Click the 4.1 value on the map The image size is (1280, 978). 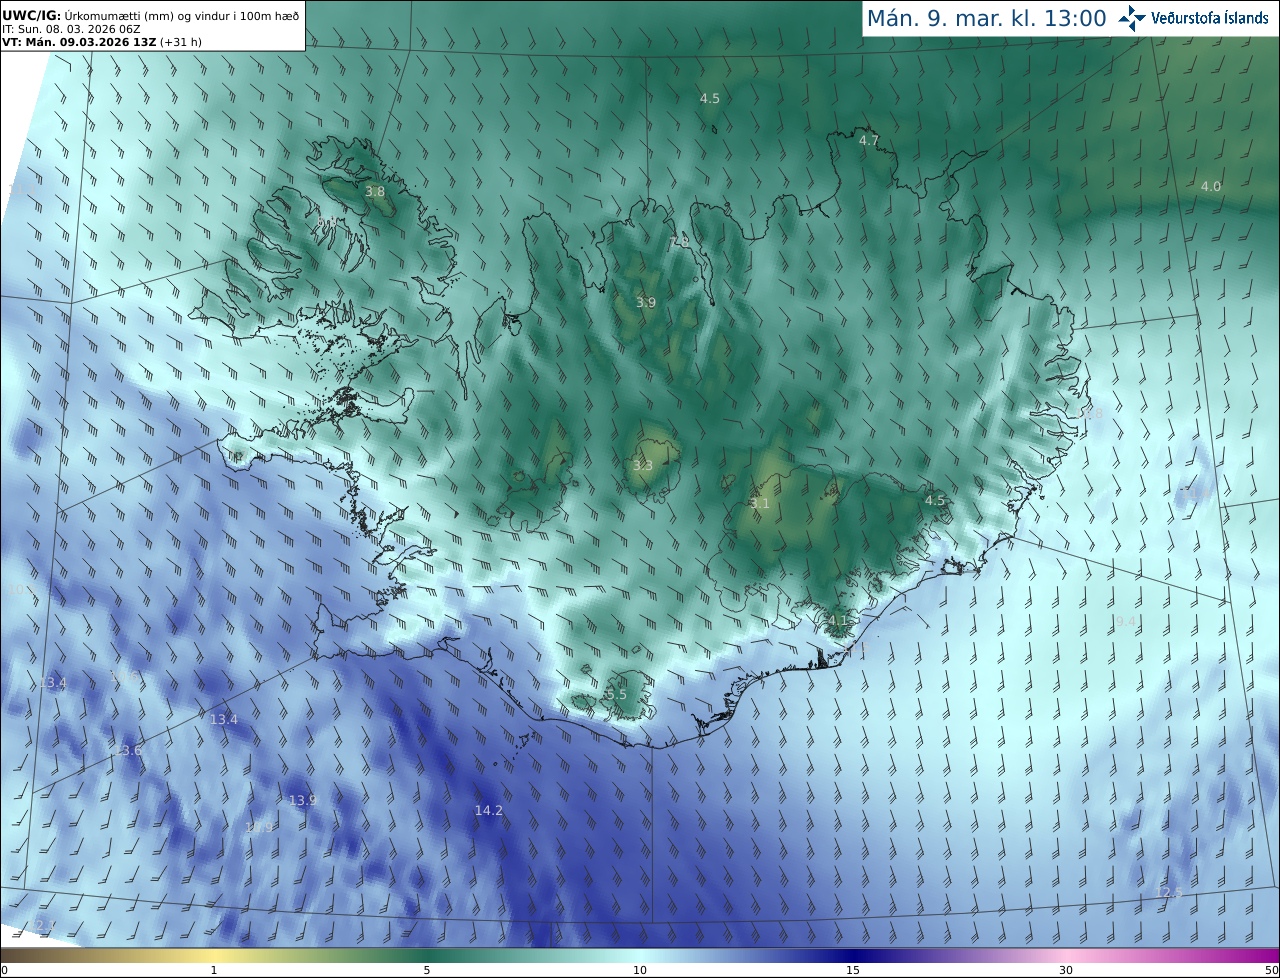tap(838, 621)
